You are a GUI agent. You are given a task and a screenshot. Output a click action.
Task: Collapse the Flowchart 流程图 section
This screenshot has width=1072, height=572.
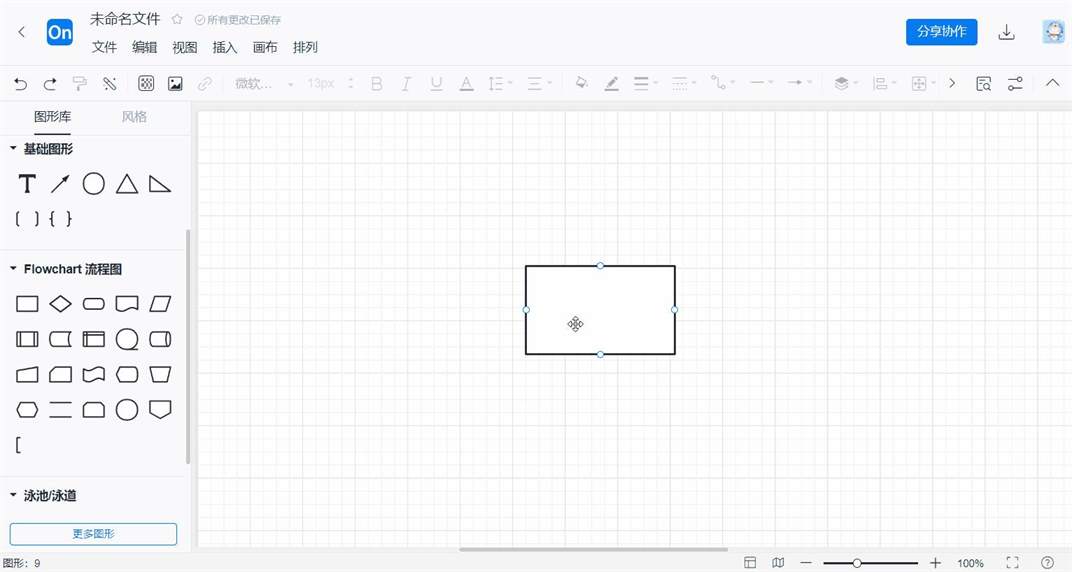[x=13, y=269]
